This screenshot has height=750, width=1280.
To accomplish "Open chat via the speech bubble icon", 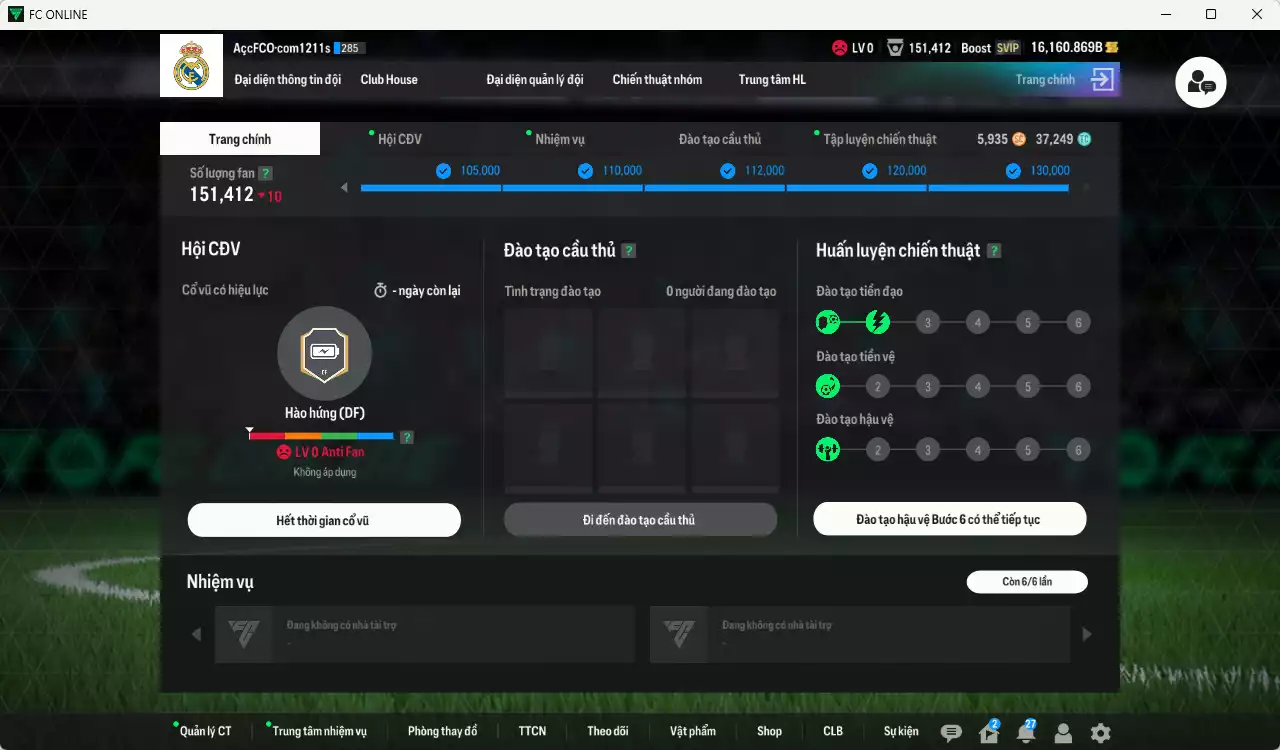I will coord(952,732).
